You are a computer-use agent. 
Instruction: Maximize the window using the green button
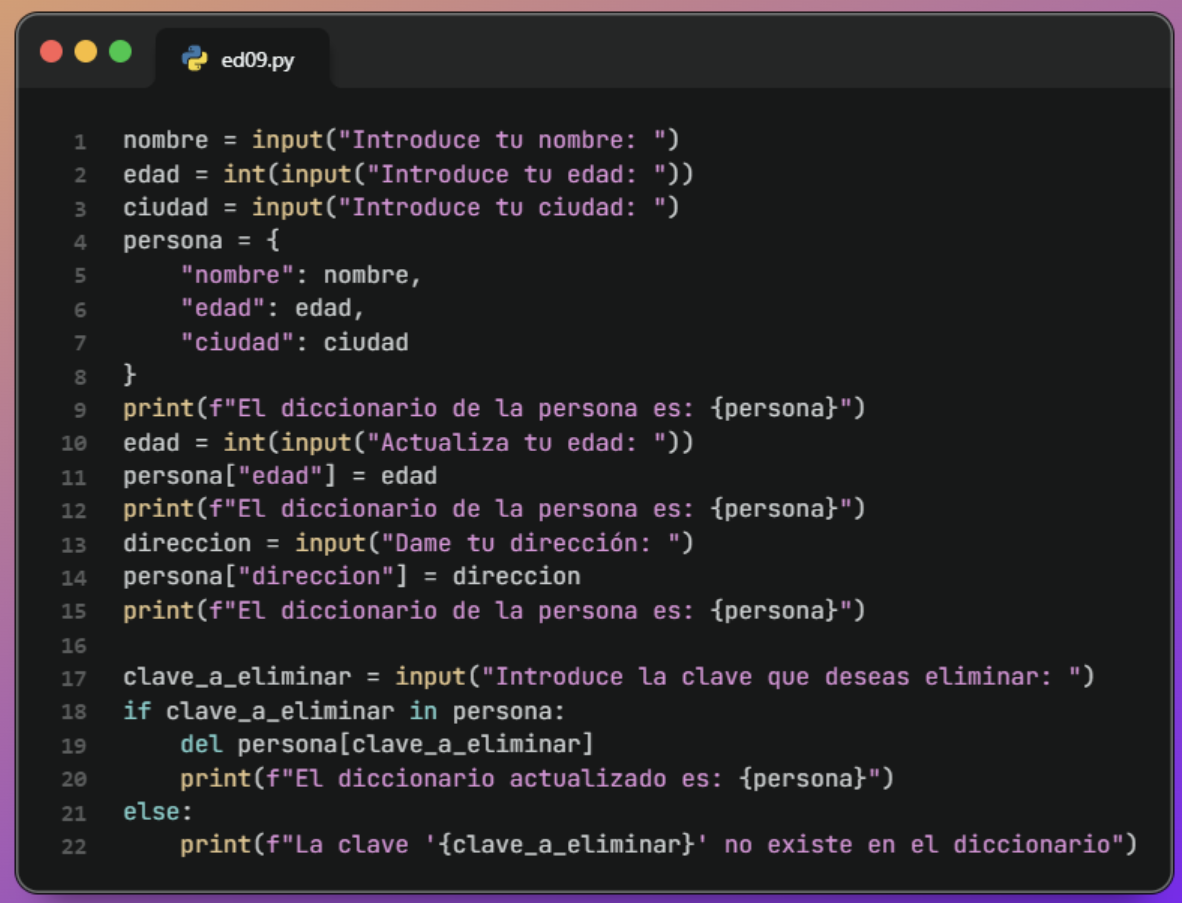click(120, 51)
